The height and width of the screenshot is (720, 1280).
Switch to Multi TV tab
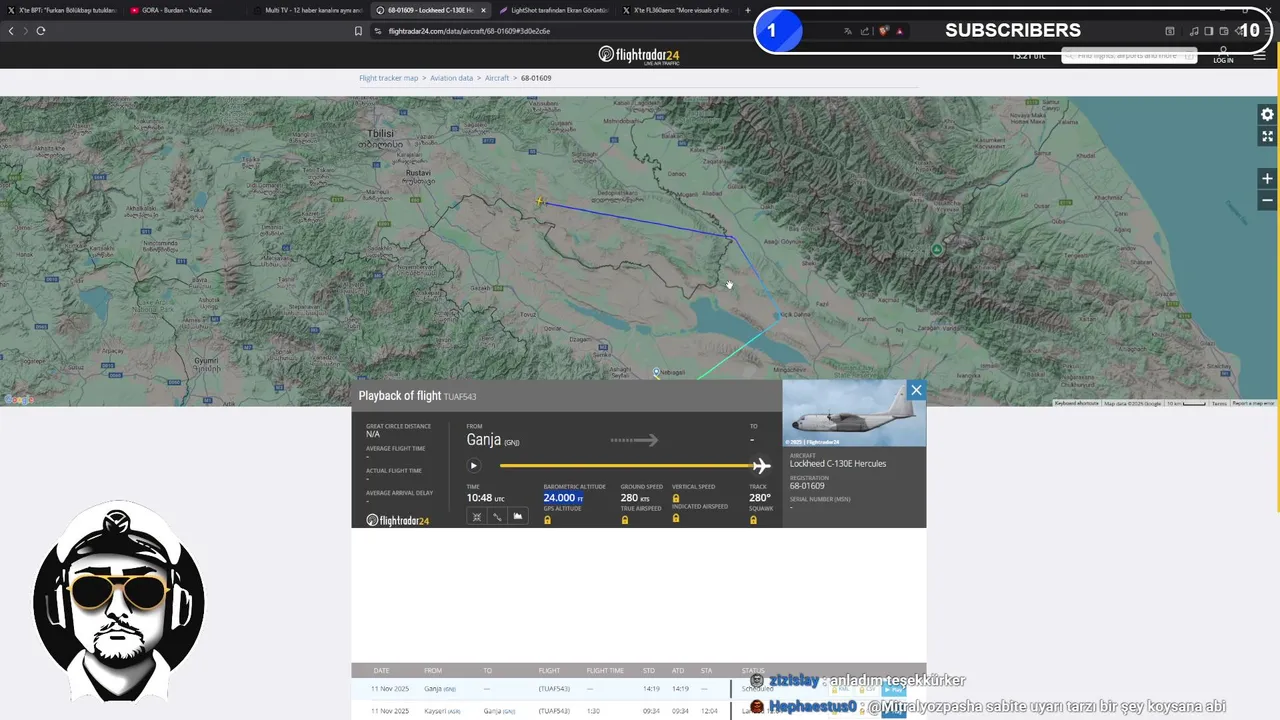coord(308,10)
